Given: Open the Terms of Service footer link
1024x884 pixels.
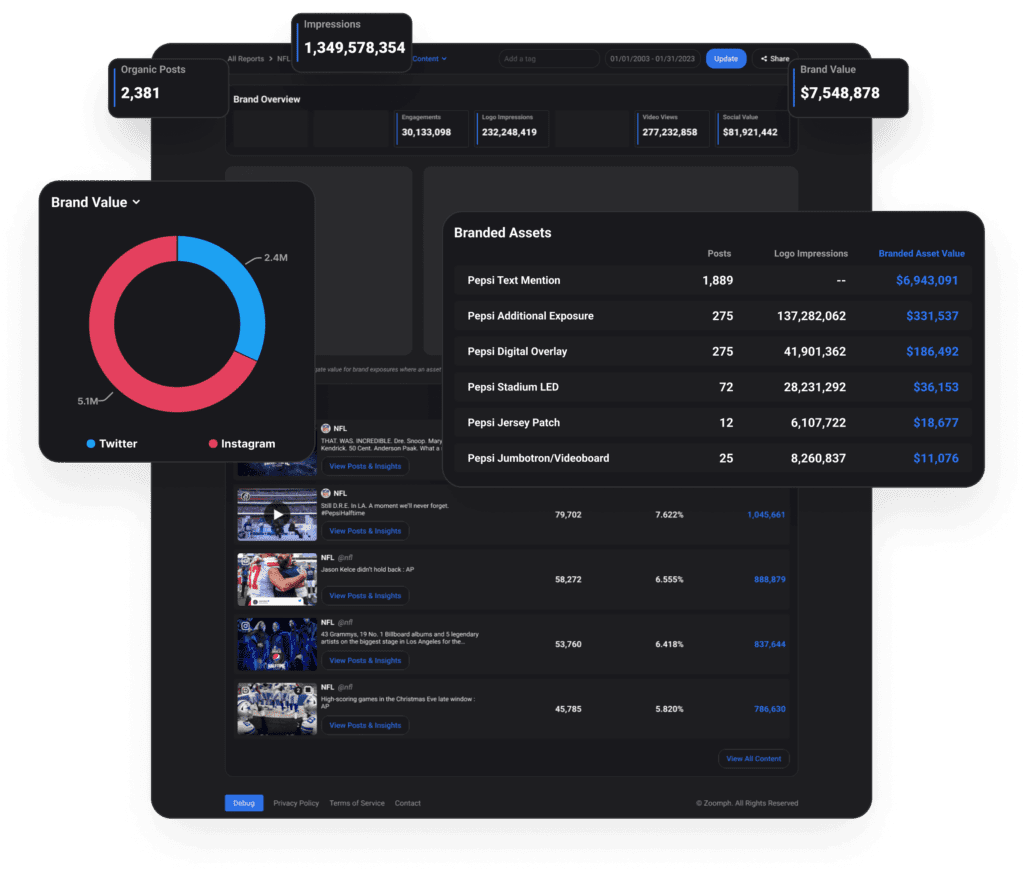Looking at the screenshot, I should pos(357,803).
